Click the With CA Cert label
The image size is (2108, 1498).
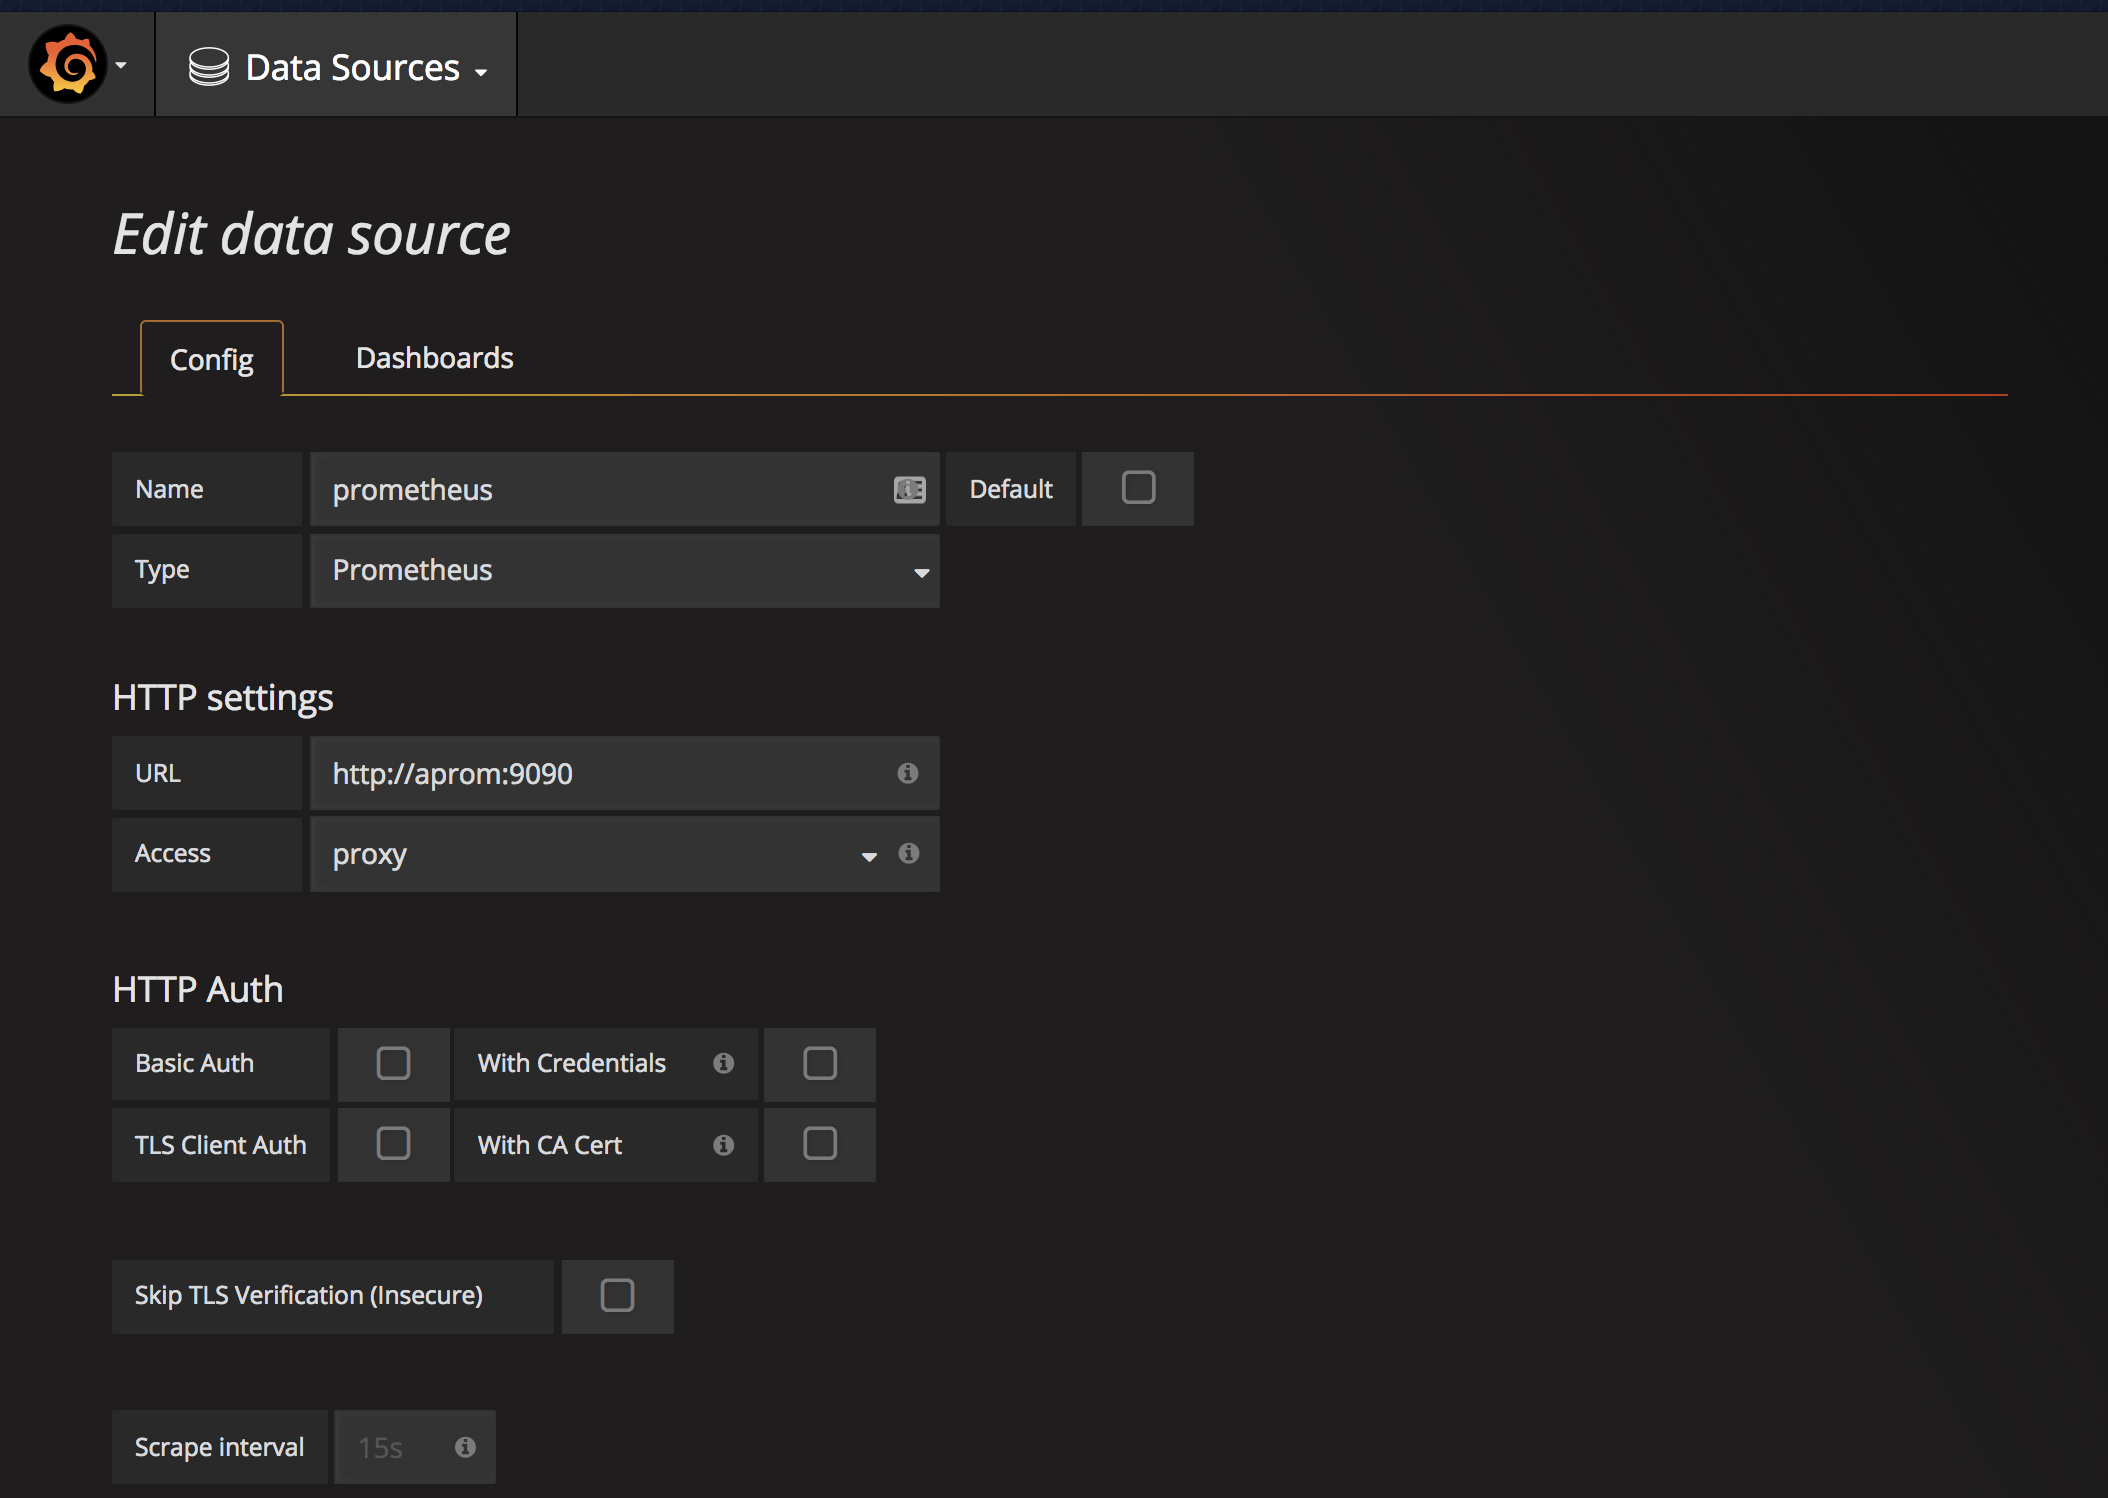[550, 1145]
